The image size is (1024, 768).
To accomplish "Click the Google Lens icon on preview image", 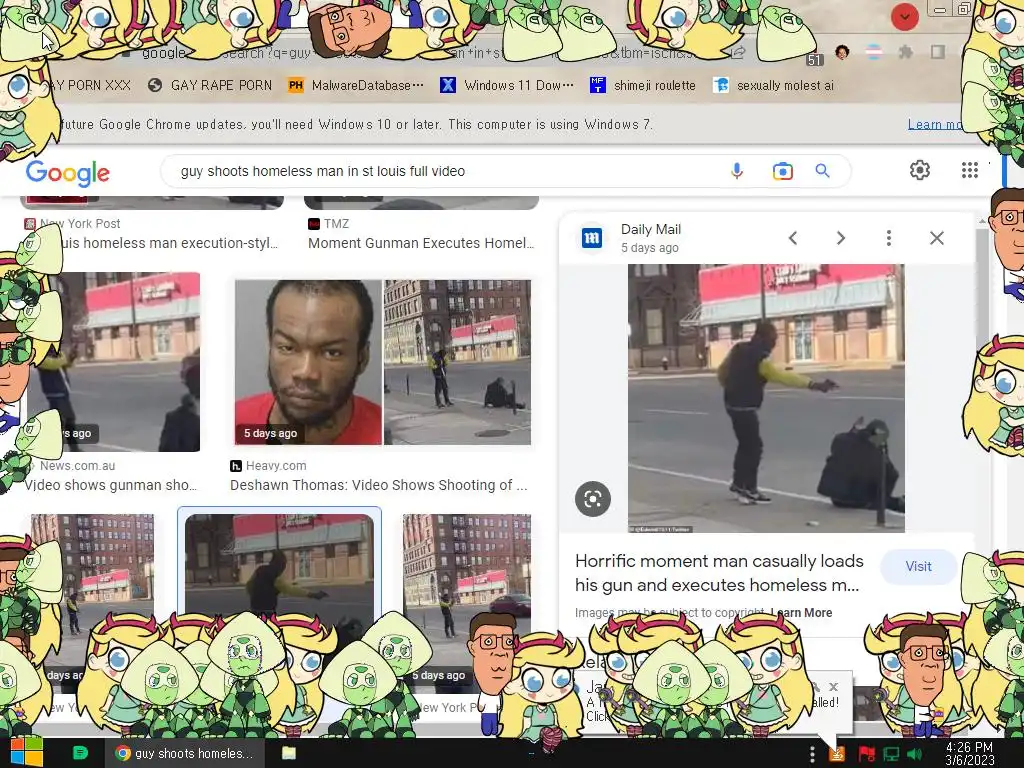I will click(x=592, y=499).
